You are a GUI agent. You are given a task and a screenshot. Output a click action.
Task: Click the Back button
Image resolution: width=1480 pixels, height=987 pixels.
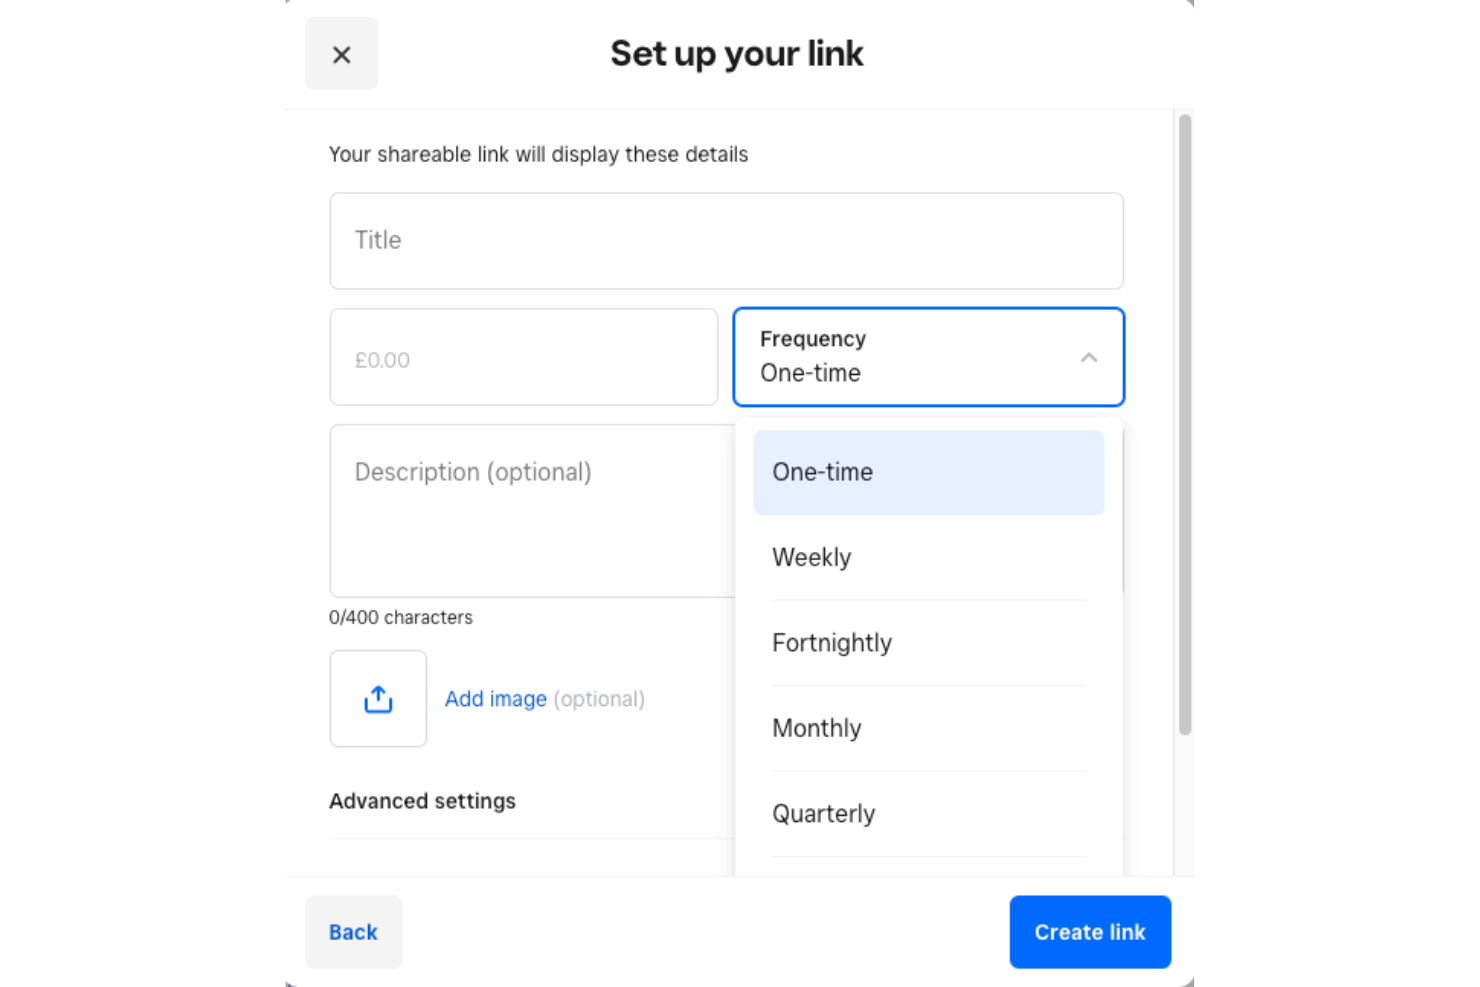pos(353,931)
